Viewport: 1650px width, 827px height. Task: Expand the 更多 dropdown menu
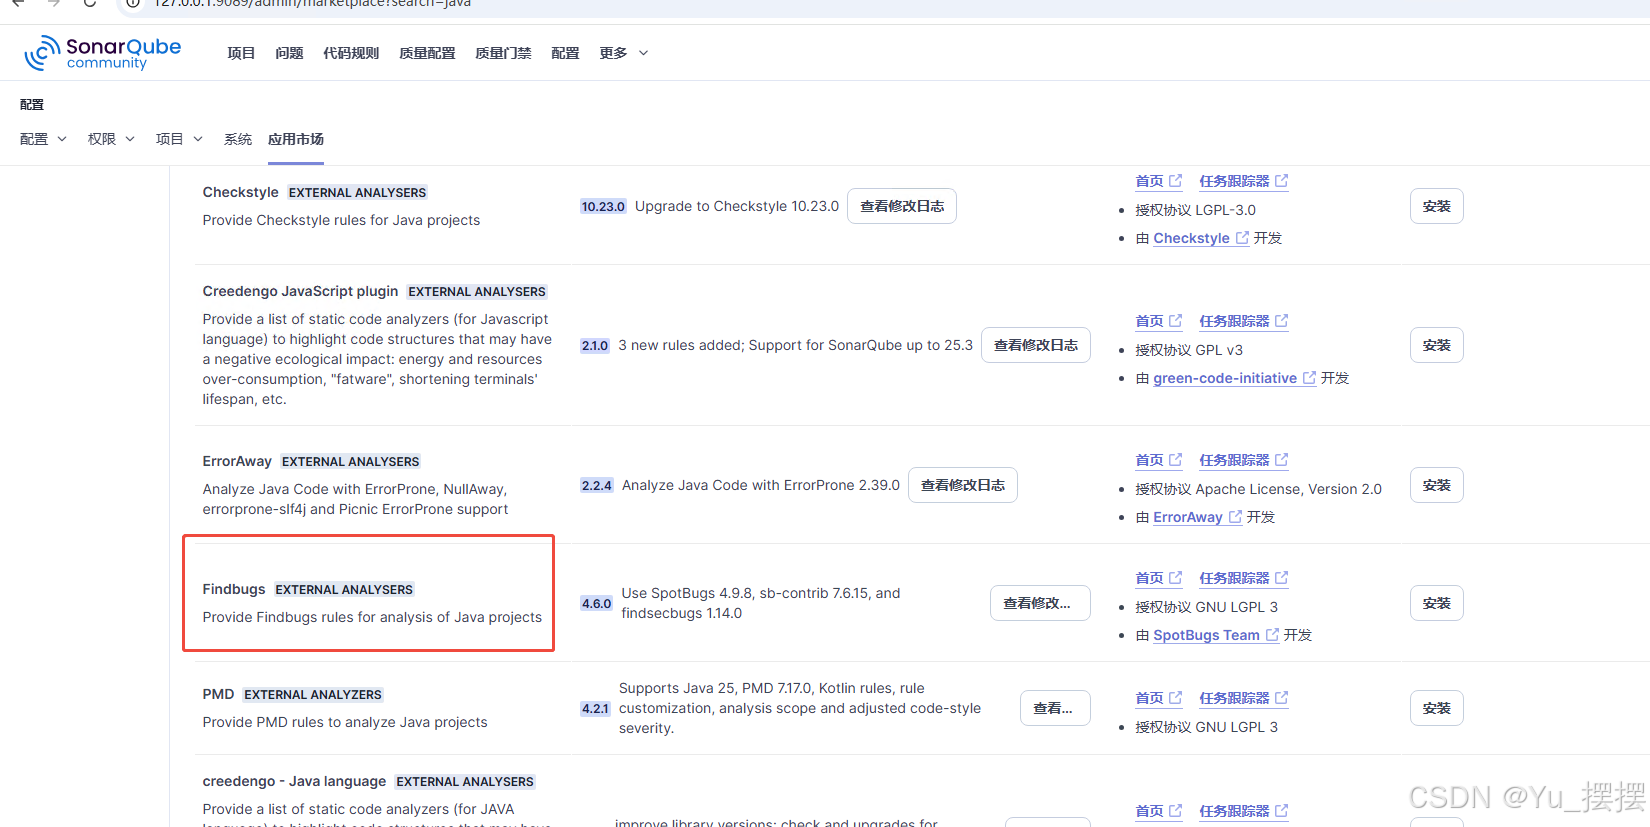click(x=624, y=53)
